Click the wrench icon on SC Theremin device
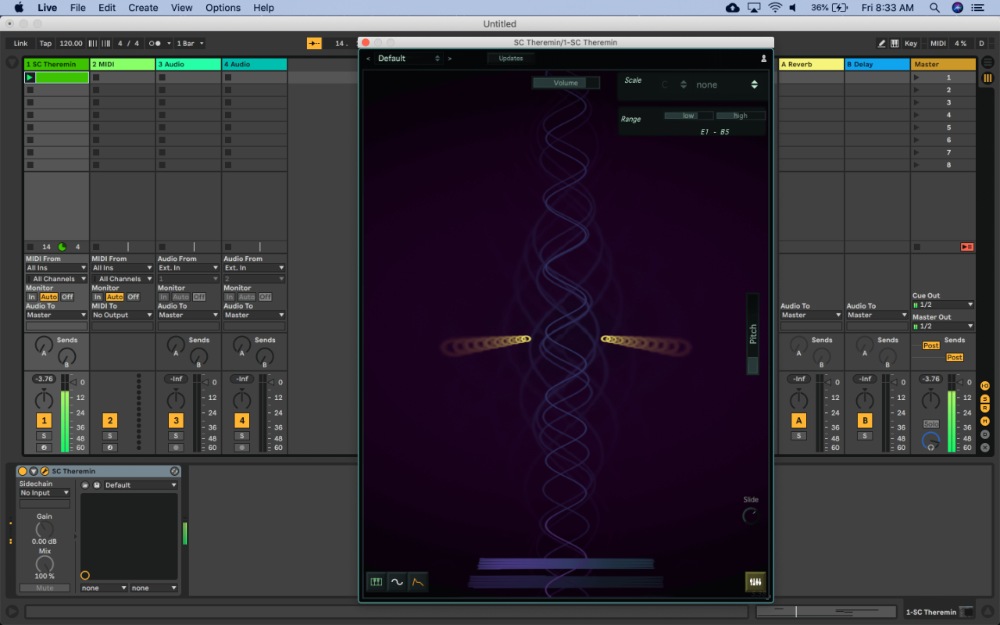Image resolution: width=1000 pixels, height=625 pixels. point(44,471)
